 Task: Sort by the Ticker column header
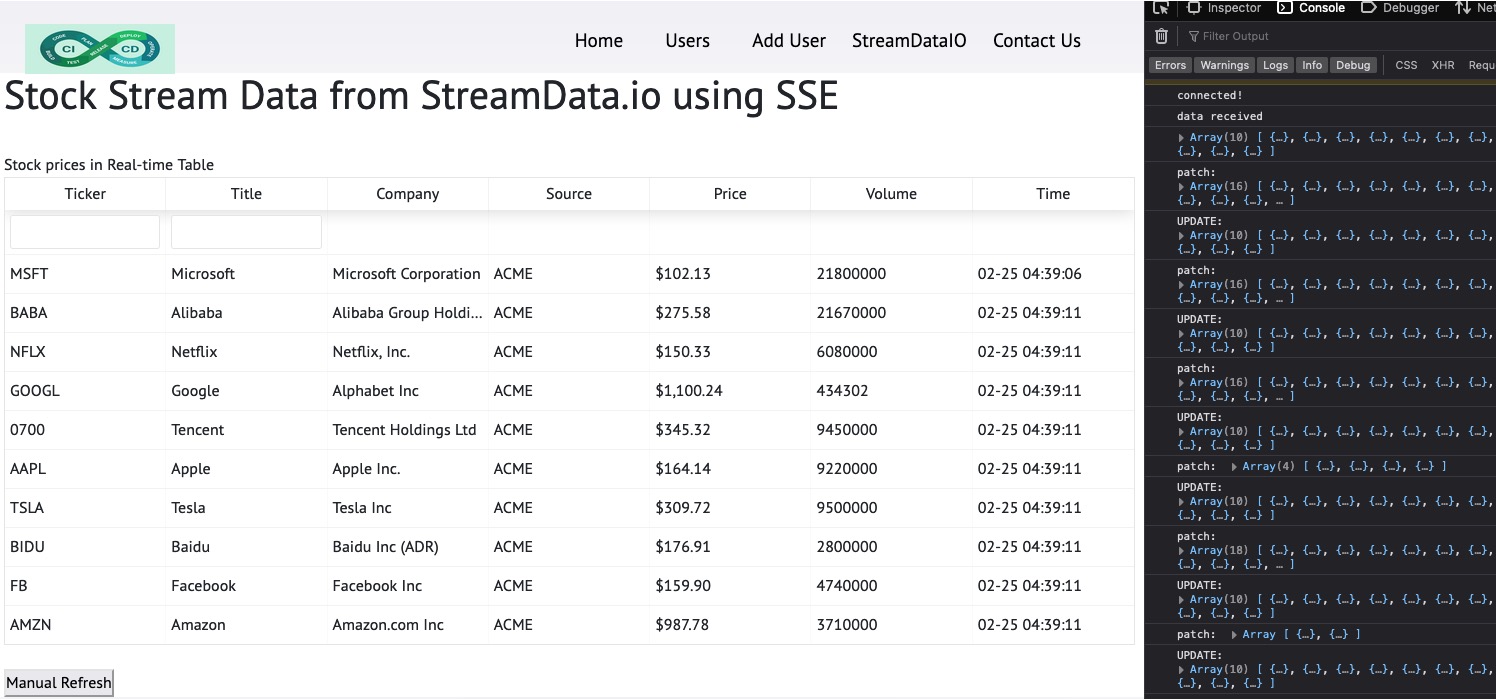pyautogui.click(x=85, y=194)
